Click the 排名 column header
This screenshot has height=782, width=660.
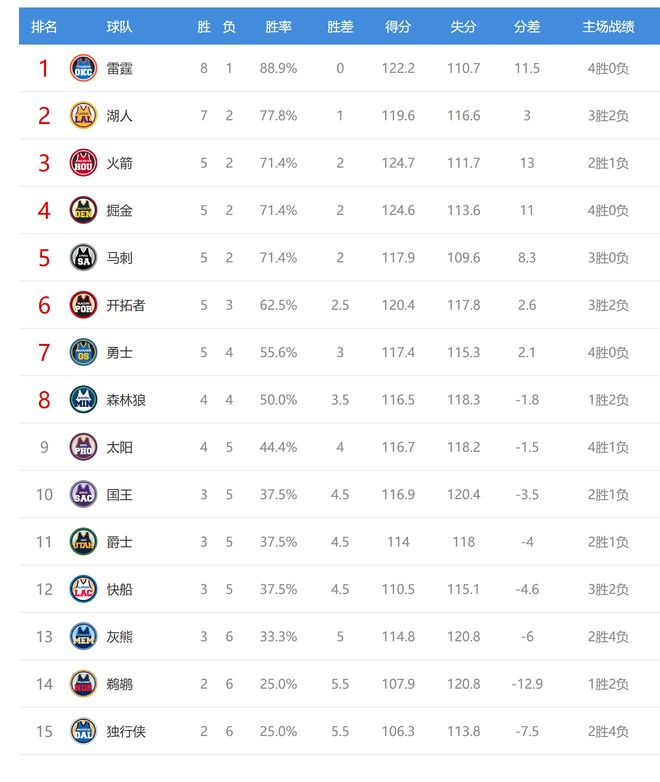coord(44,27)
